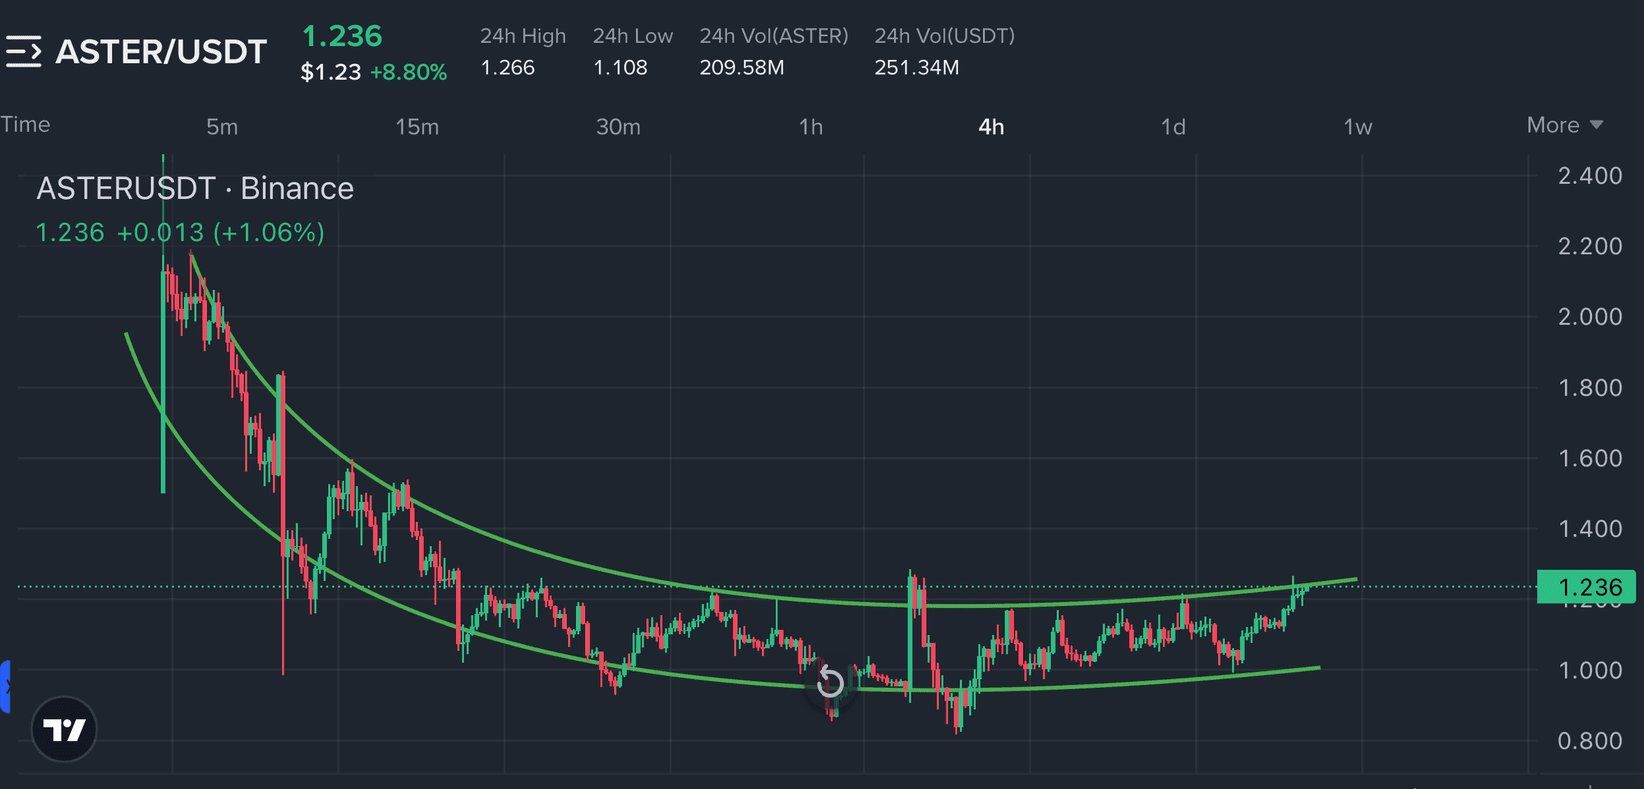Viewport: 1644px width, 789px height.
Task: Select the Time label in interval bar
Action: coord(25,124)
